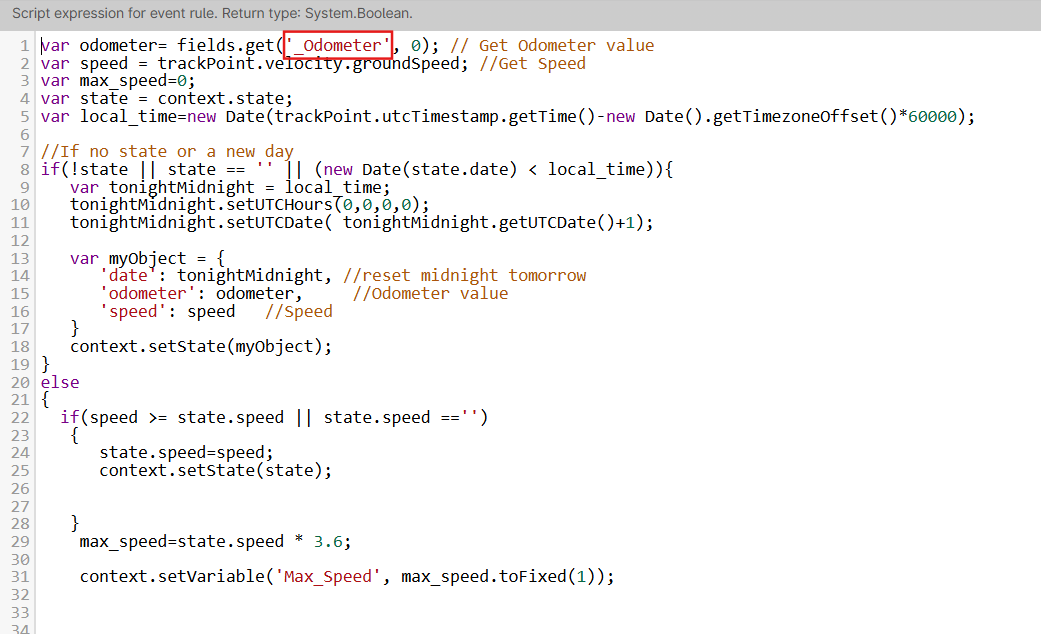Click 'state.speed=speed;' on line 24
The image size is (1041, 637).
pos(185,452)
